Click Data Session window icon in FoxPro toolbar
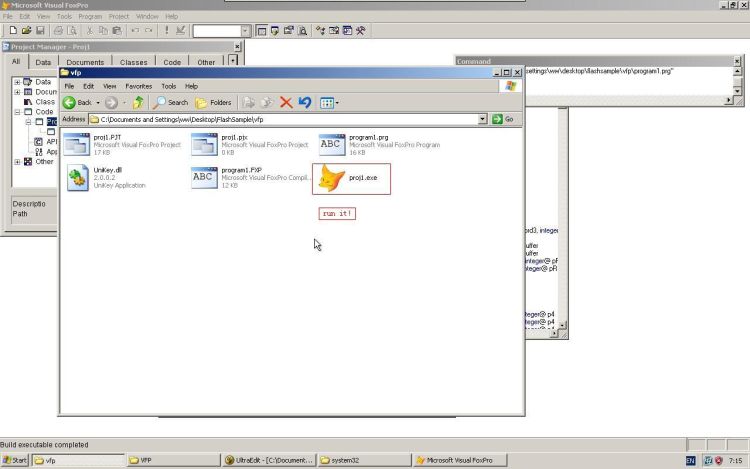 tap(275, 31)
